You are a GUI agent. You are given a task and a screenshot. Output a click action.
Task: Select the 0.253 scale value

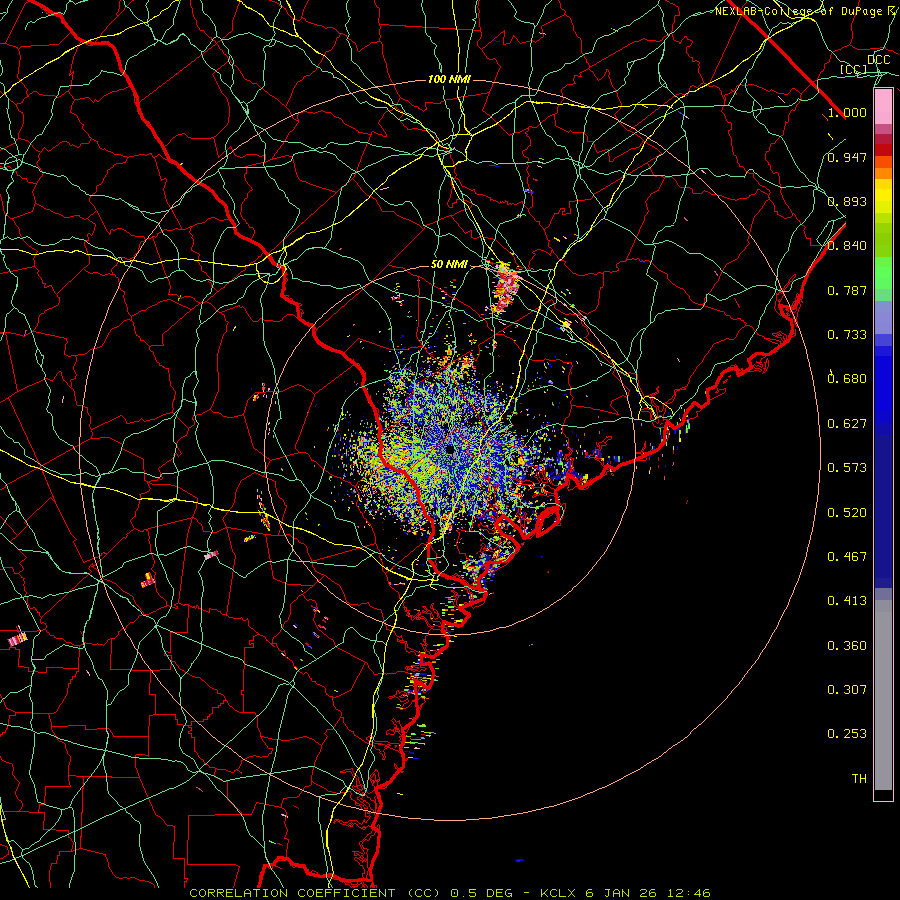click(847, 734)
